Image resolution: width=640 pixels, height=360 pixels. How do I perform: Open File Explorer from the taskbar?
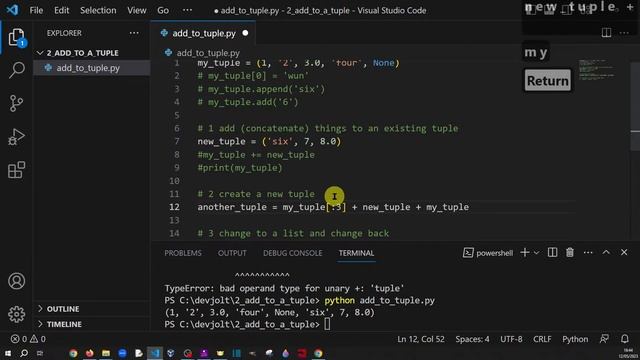click(x=106, y=353)
